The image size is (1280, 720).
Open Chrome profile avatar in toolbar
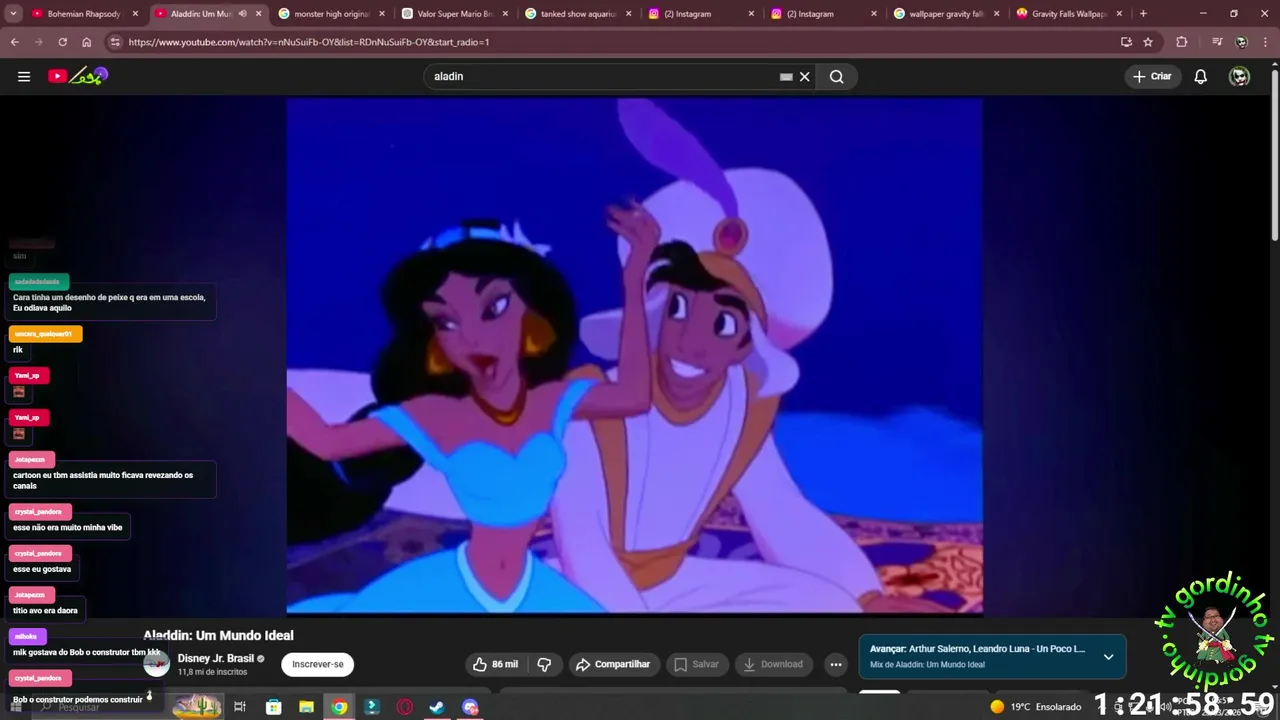point(1241,42)
